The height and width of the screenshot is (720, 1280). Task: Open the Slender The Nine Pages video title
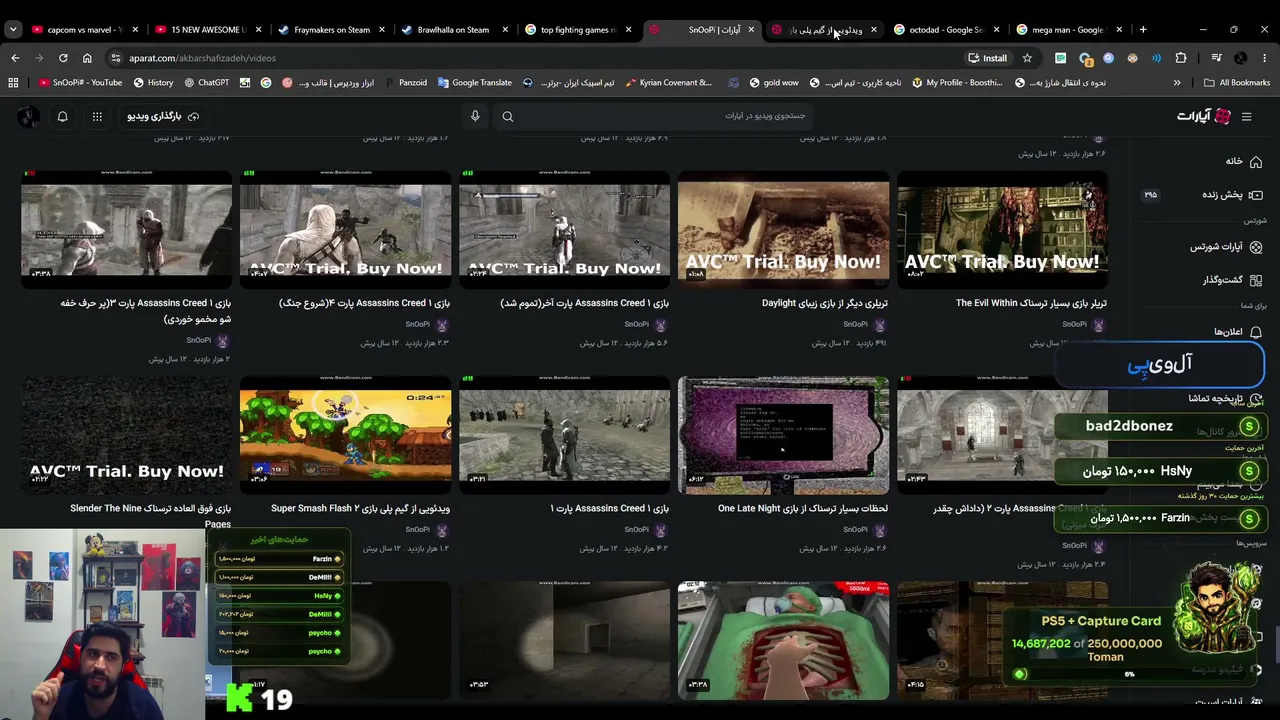[150, 516]
